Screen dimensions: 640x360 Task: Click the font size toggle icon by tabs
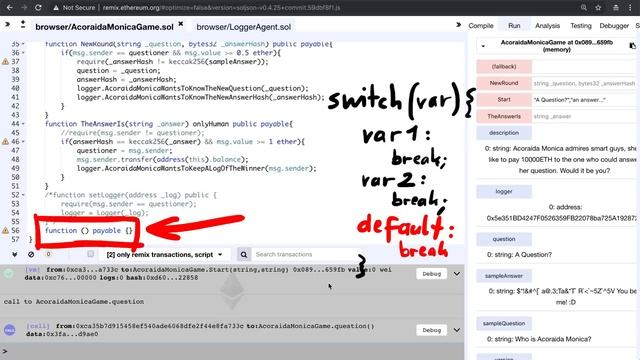pos(23,24)
